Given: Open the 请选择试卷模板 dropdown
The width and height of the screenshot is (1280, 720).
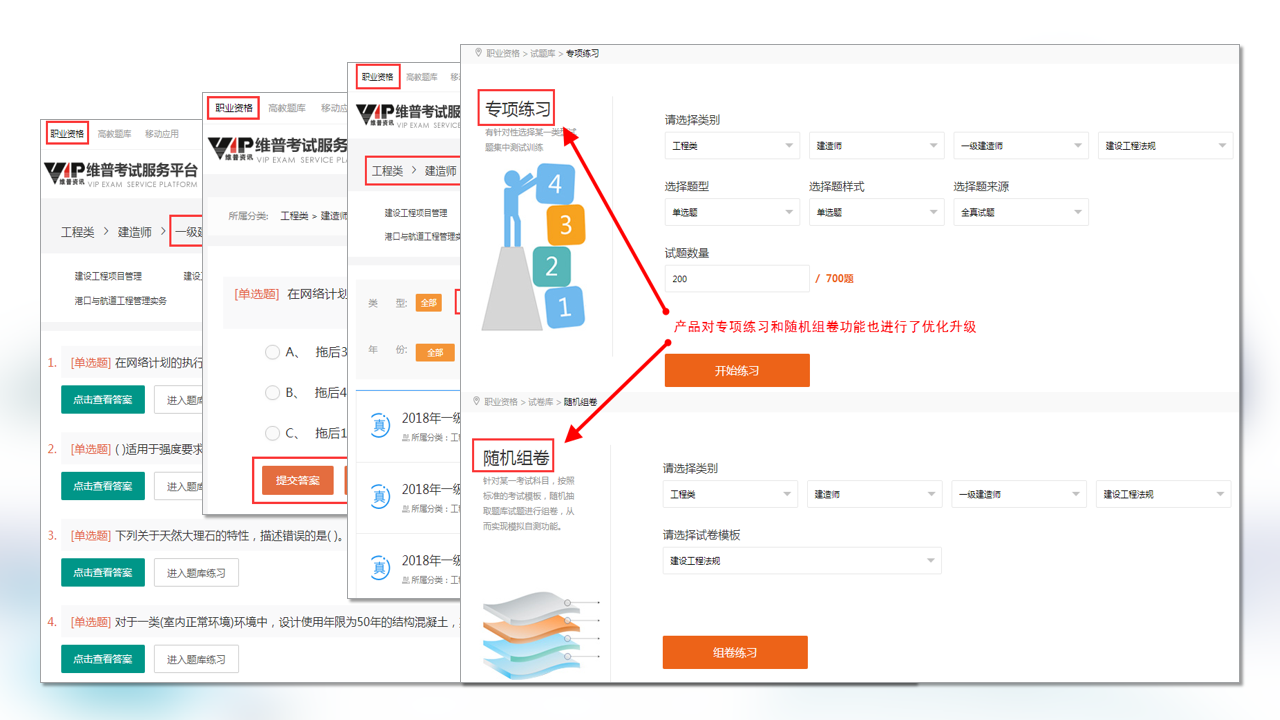Looking at the screenshot, I should [801, 561].
